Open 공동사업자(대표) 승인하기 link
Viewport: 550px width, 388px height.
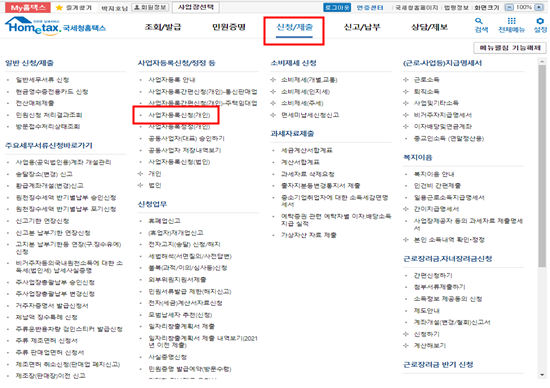pyautogui.click(x=186, y=138)
